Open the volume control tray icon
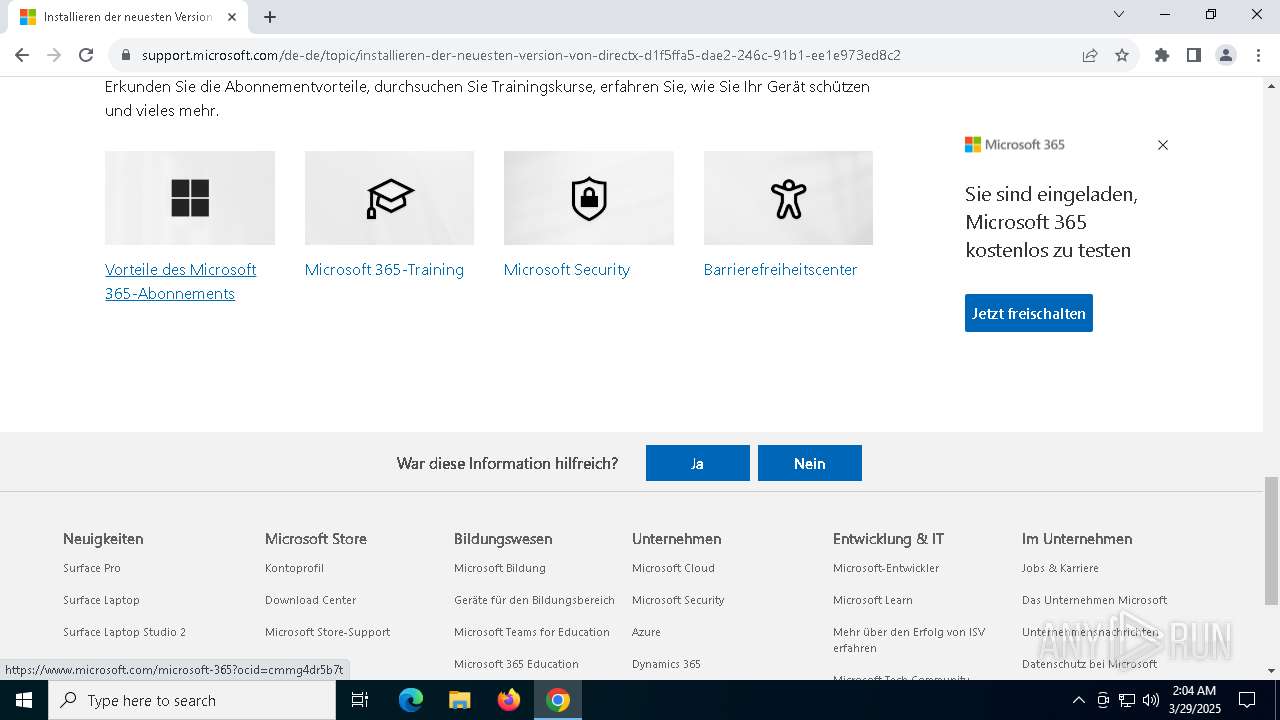 click(x=1151, y=700)
